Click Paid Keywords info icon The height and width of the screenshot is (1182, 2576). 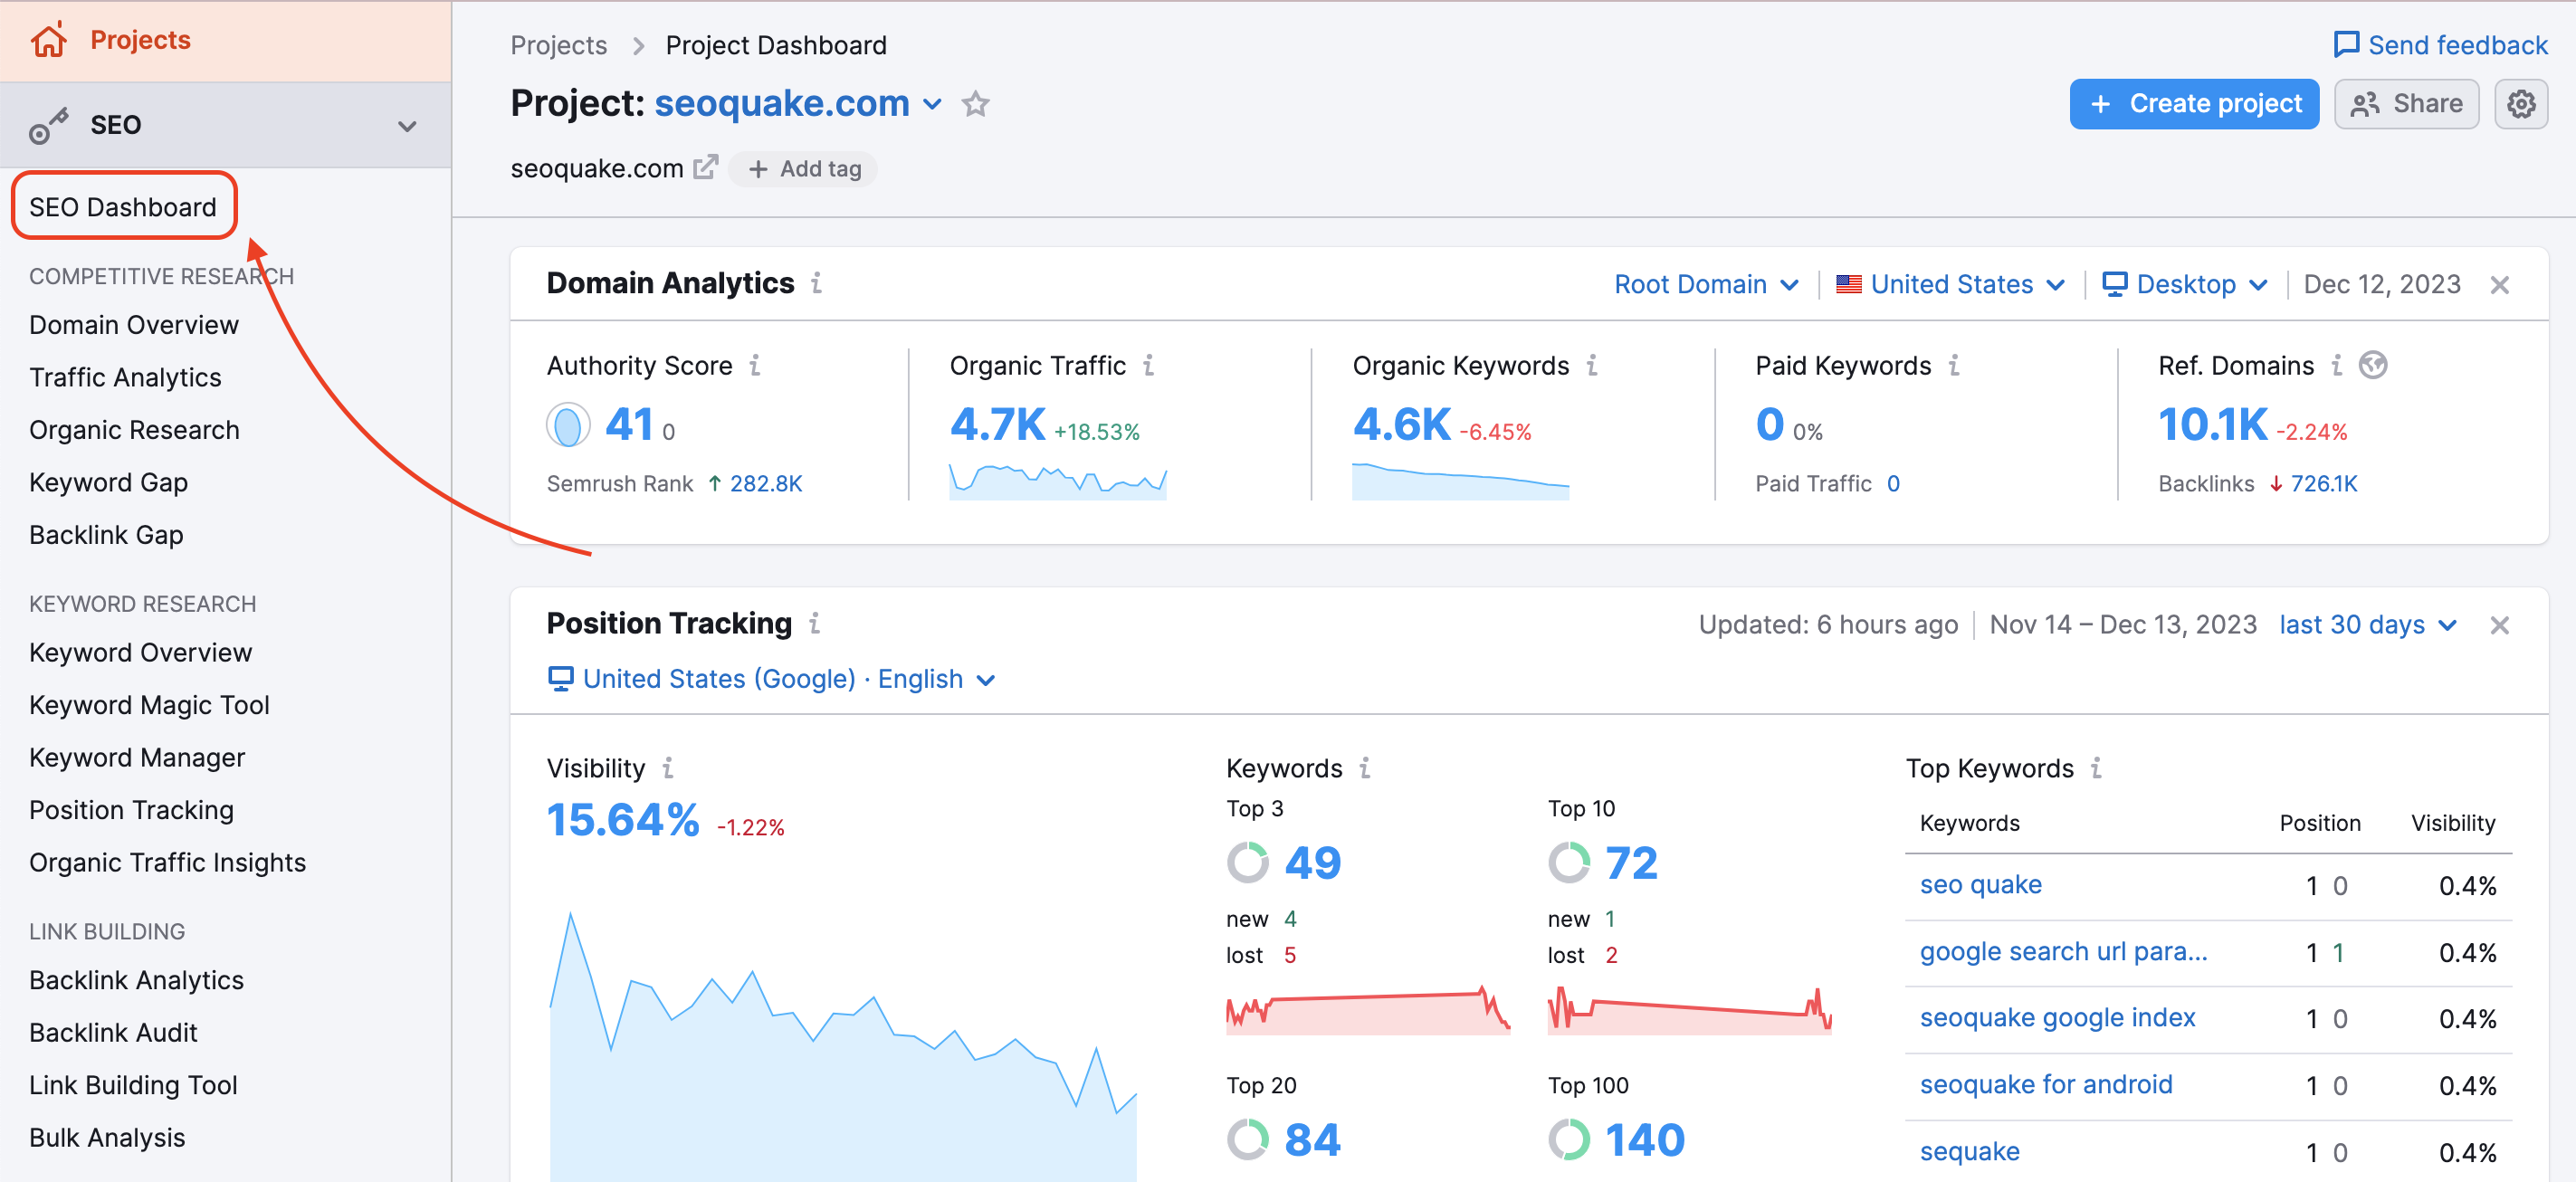pos(1954,366)
